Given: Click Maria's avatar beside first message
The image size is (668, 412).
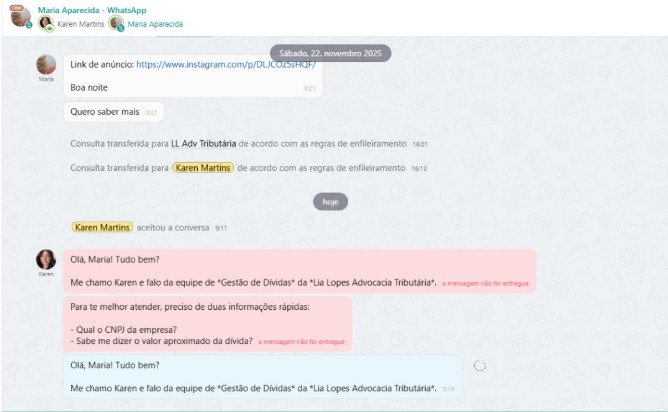Looking at the screenshot, I should (46, 65).
